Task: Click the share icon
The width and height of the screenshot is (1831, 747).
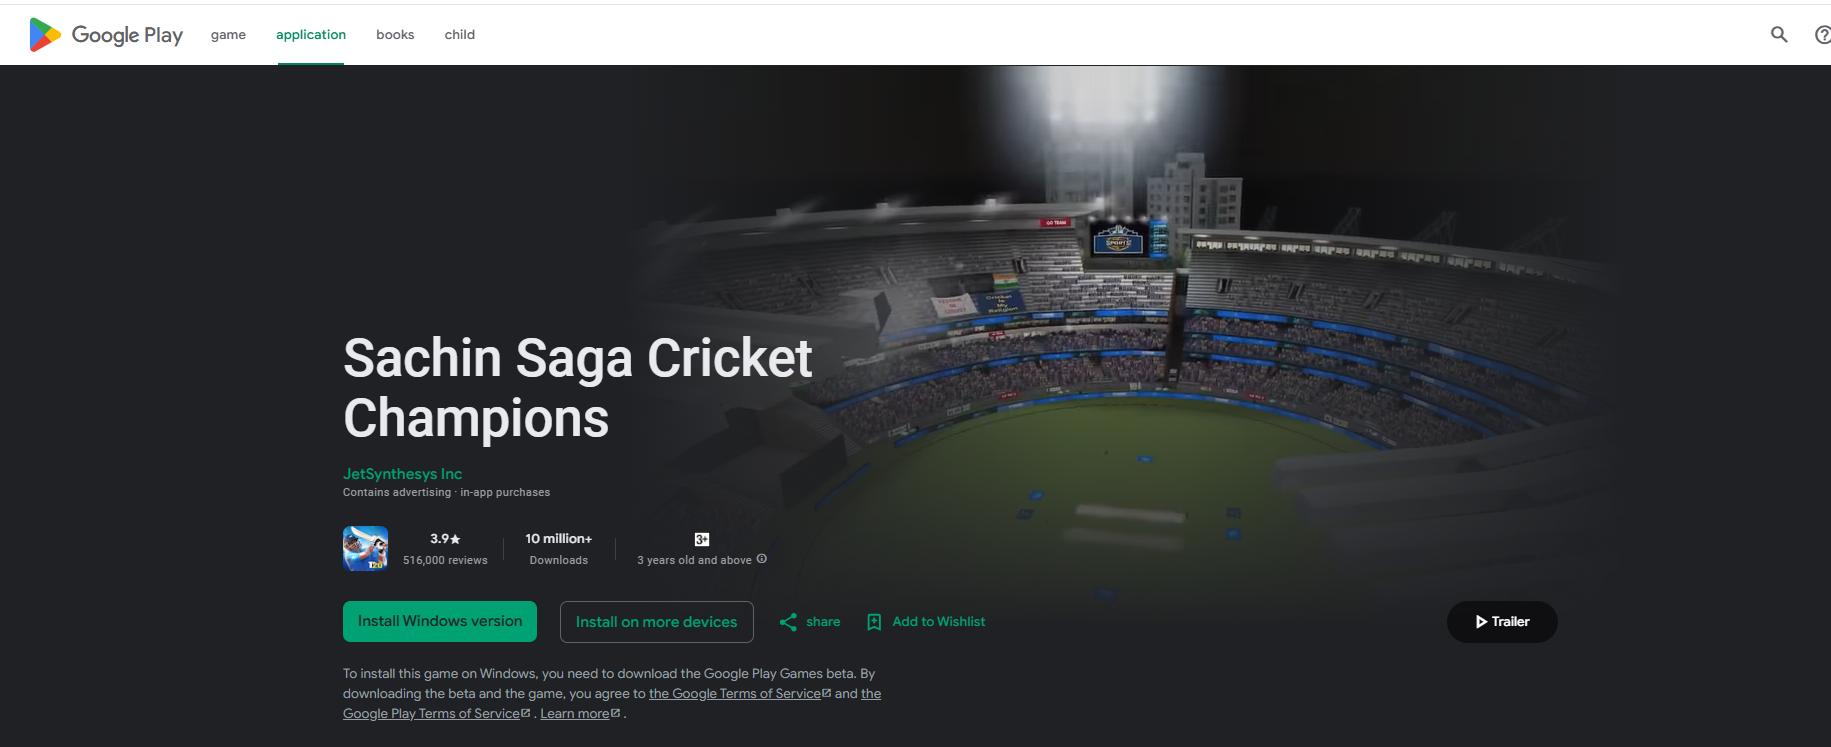Action: point(788,622)
